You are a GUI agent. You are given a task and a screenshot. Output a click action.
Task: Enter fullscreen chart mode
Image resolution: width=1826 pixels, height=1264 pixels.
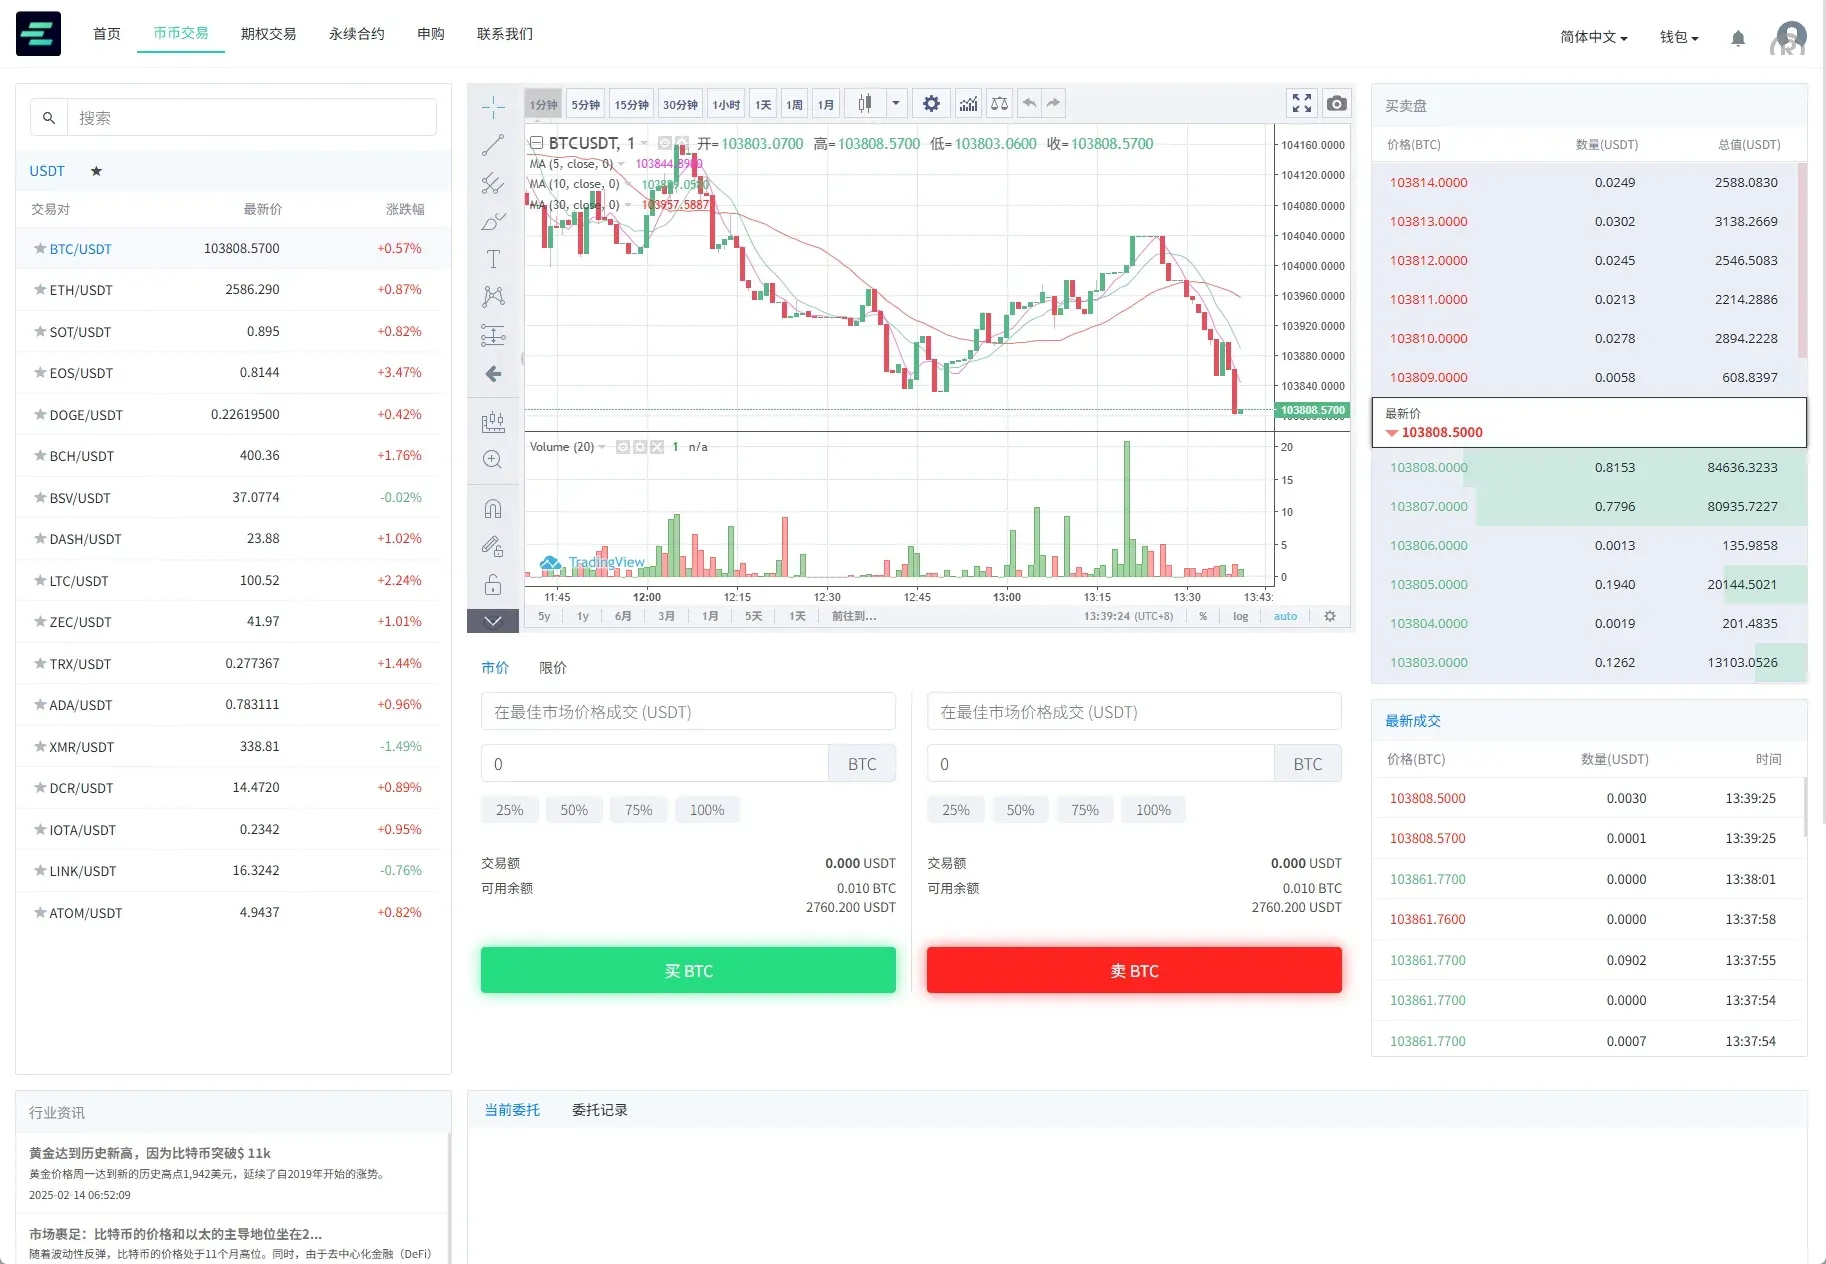click(1301, 103)
